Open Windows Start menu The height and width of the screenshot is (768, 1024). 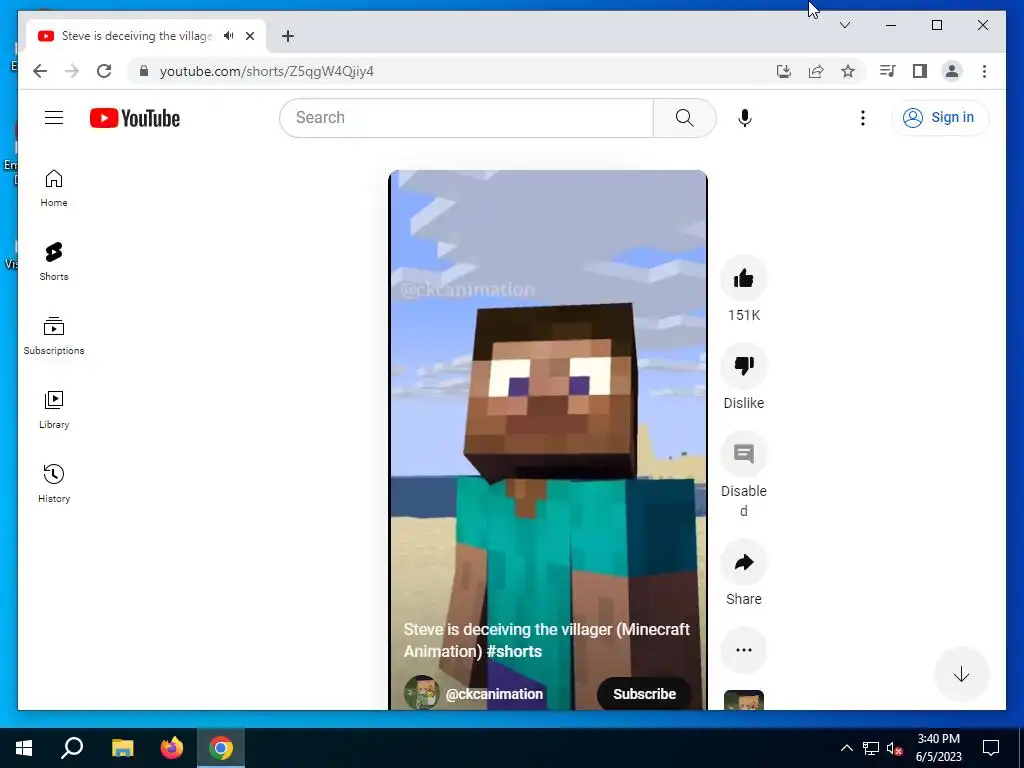(x=24, y=748)
